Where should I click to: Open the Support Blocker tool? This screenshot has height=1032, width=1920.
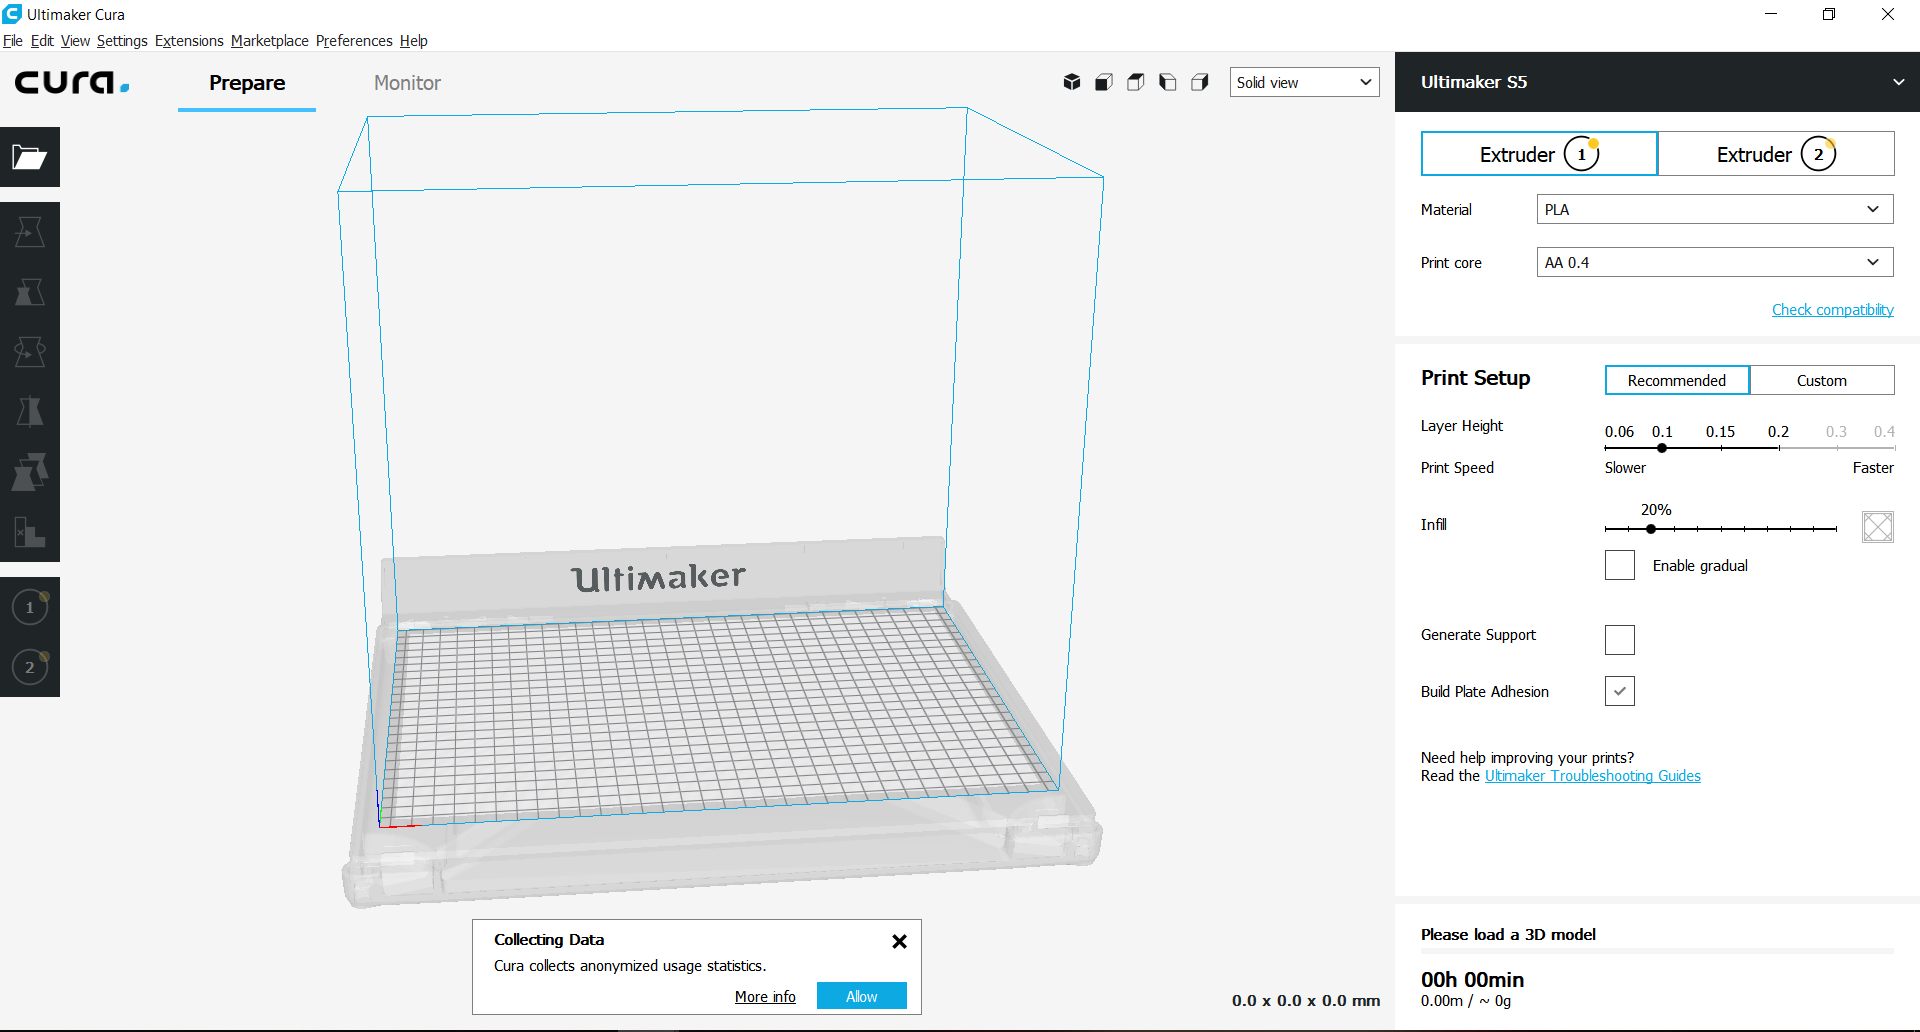click(x=30, y=531)
